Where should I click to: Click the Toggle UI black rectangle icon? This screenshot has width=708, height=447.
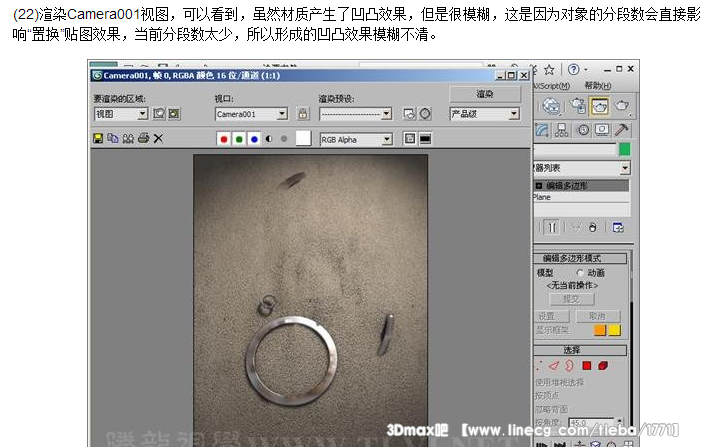[x=425, y=139]
